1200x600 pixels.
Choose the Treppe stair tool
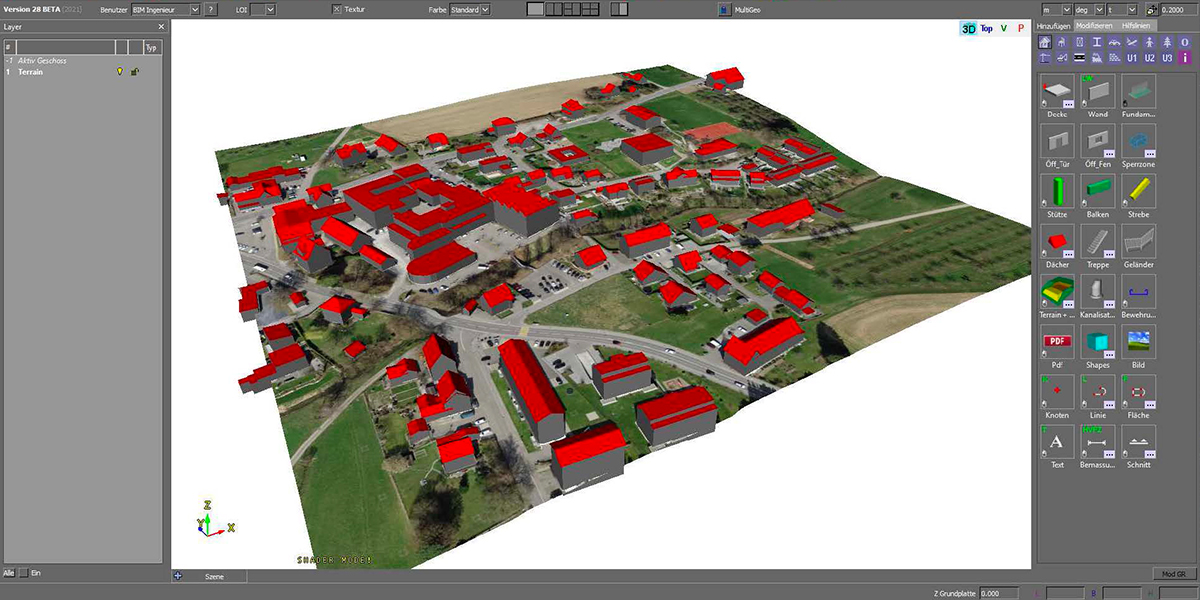tap(1097, 241)
